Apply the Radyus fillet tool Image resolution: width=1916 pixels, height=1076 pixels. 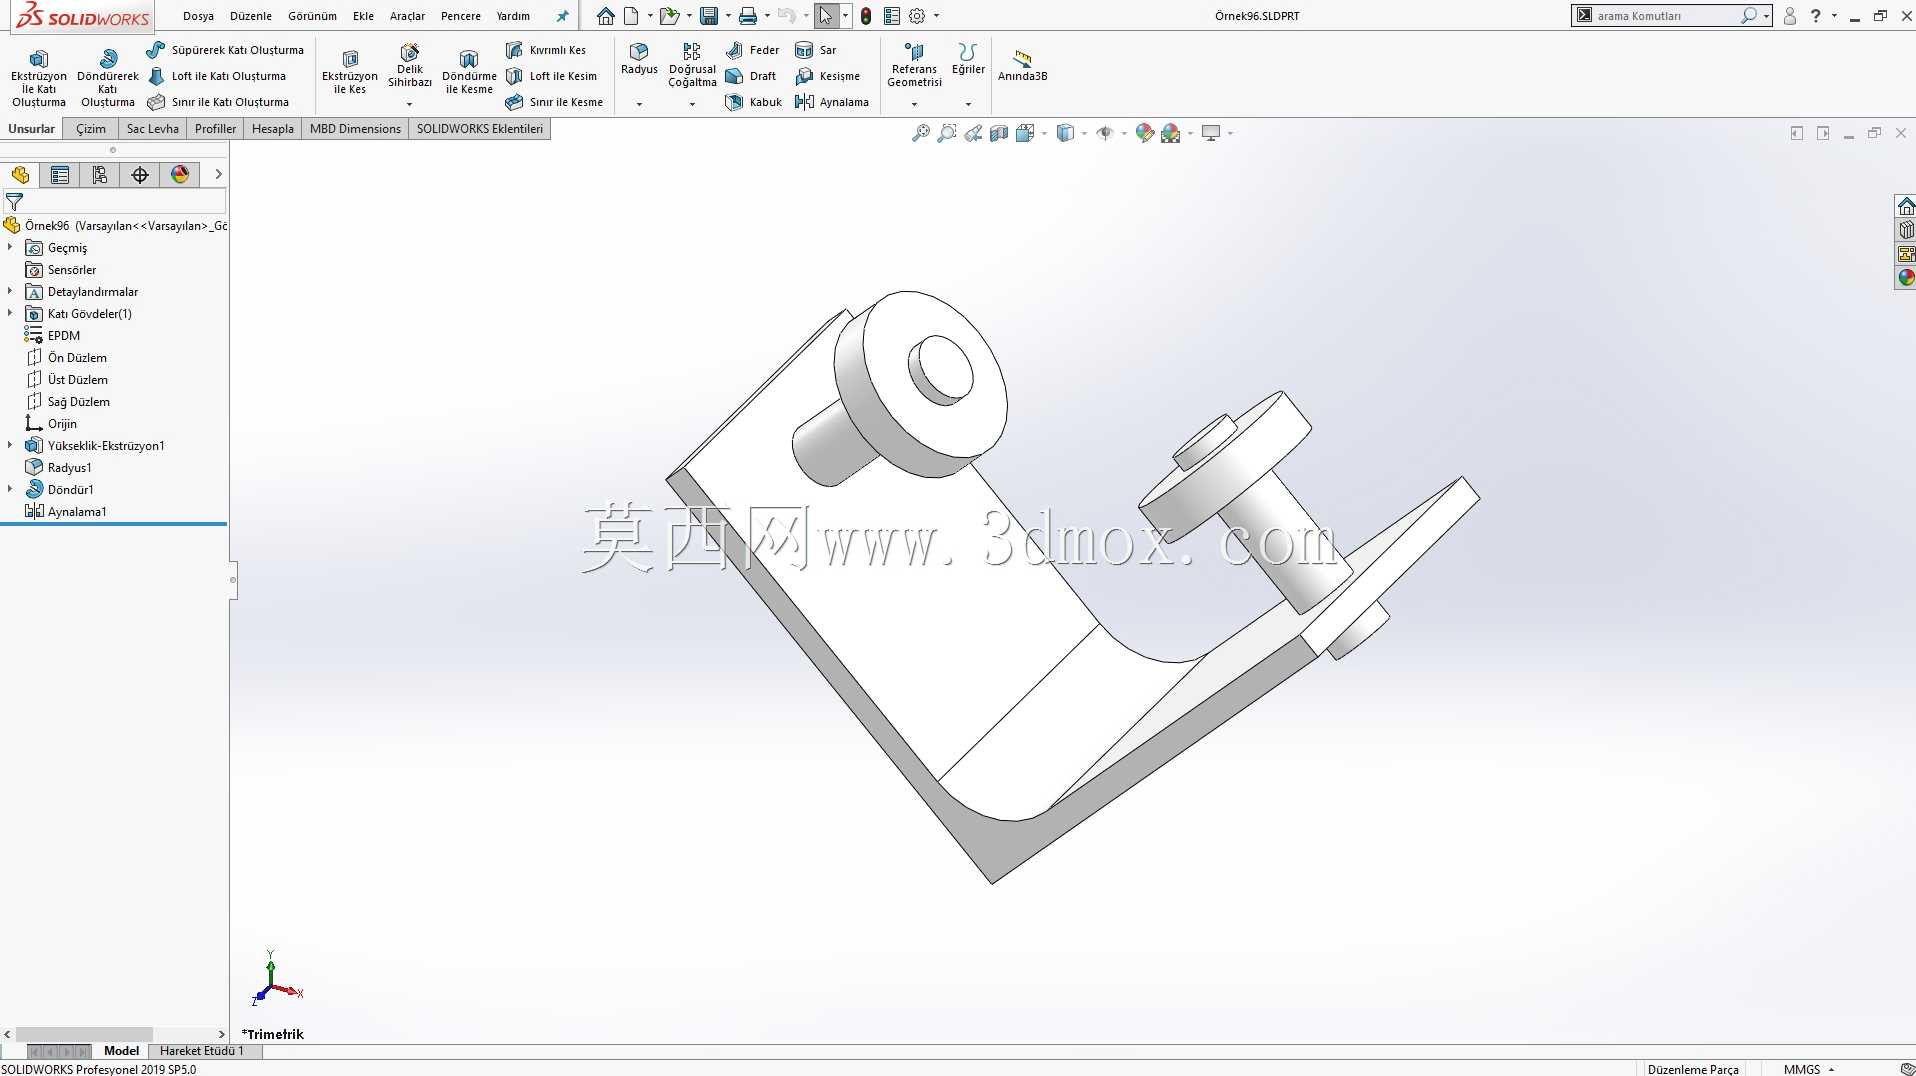[x=639, y=59]
